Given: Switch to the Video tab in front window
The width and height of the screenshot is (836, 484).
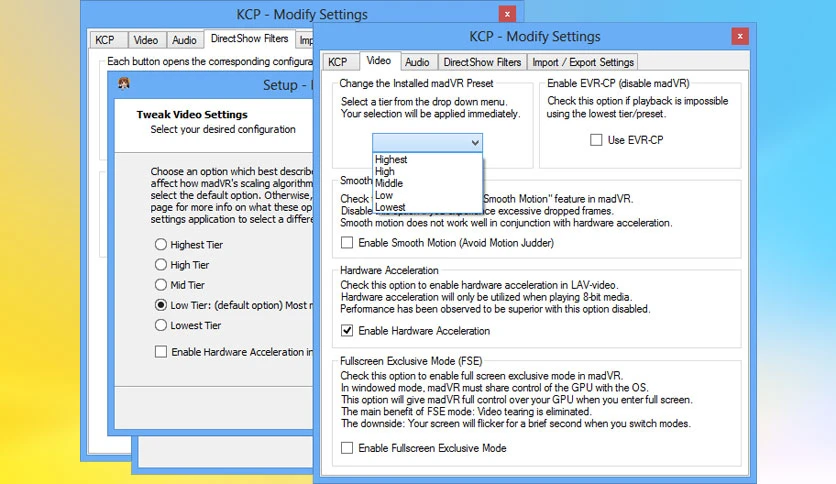Looking at the screenshot, I should 379,61.
